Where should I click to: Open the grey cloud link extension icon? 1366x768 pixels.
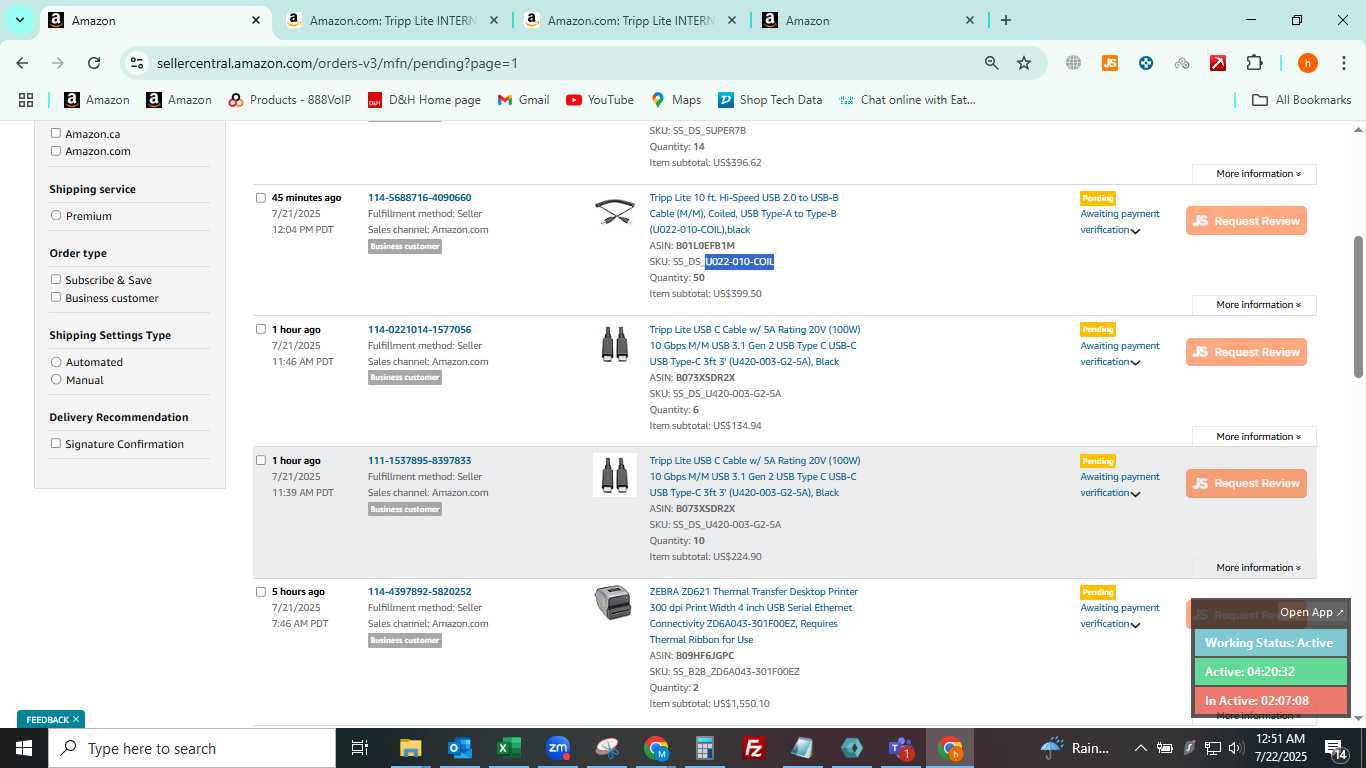(1182, 63)
